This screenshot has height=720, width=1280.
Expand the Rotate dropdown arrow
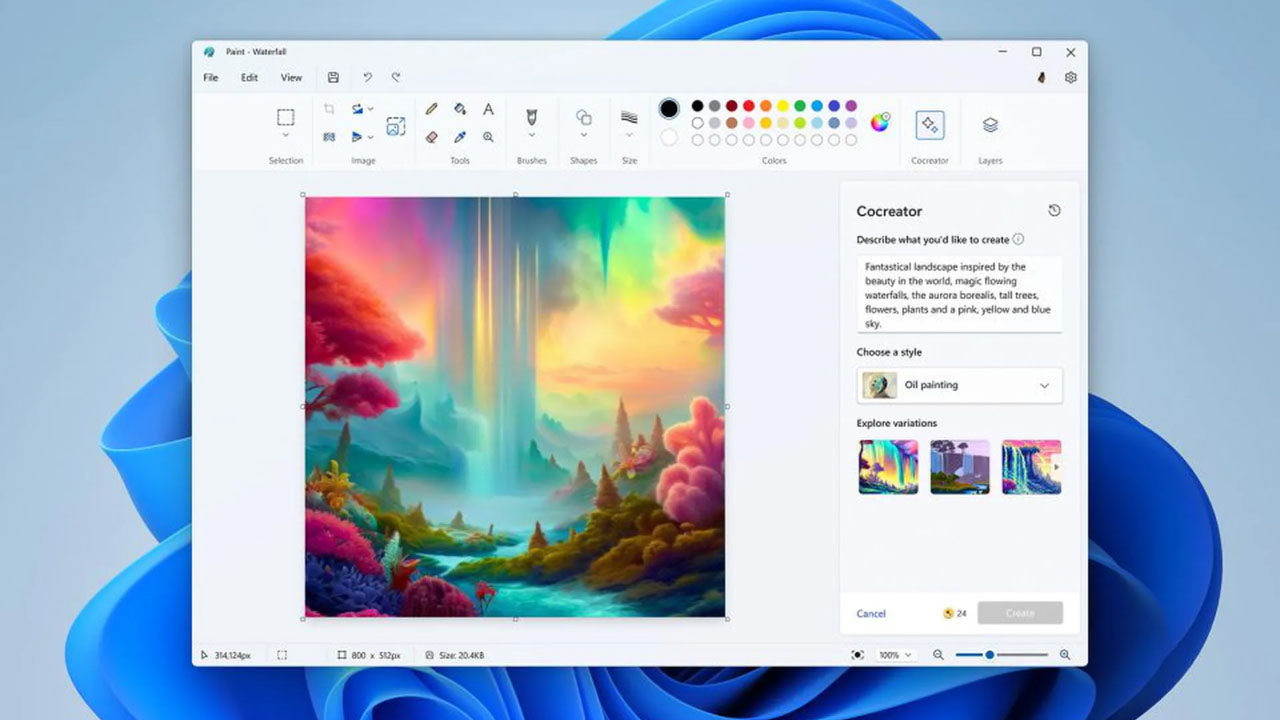click(370, 109)
